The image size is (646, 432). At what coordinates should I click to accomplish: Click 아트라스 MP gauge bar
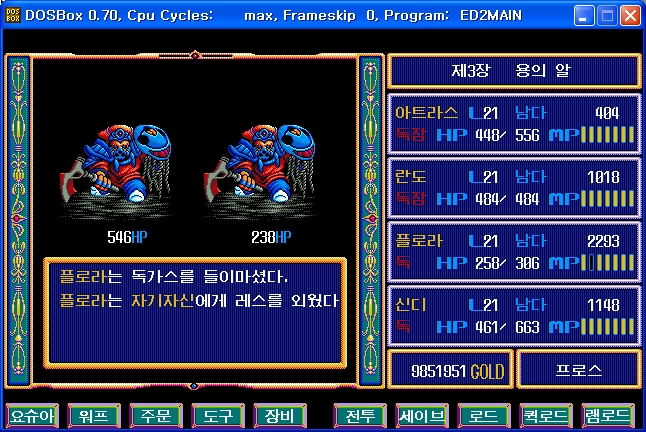click(608, 135)
